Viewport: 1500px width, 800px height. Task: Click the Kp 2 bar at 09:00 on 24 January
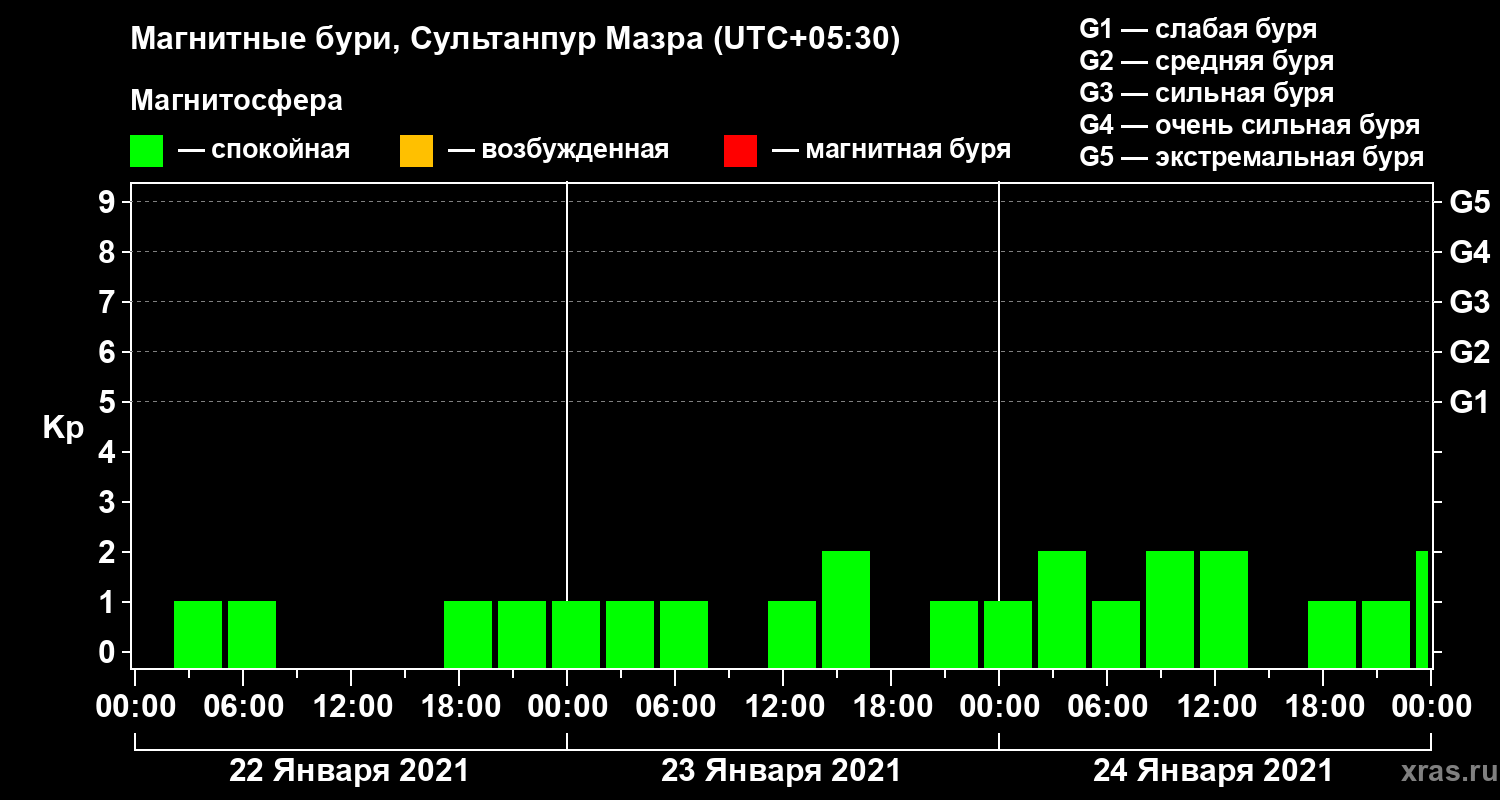(x=1170, y=609)
